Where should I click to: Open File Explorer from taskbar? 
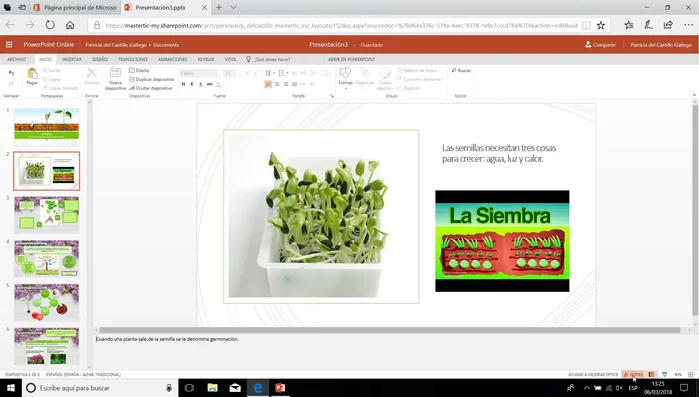click(x=212, y=388)
